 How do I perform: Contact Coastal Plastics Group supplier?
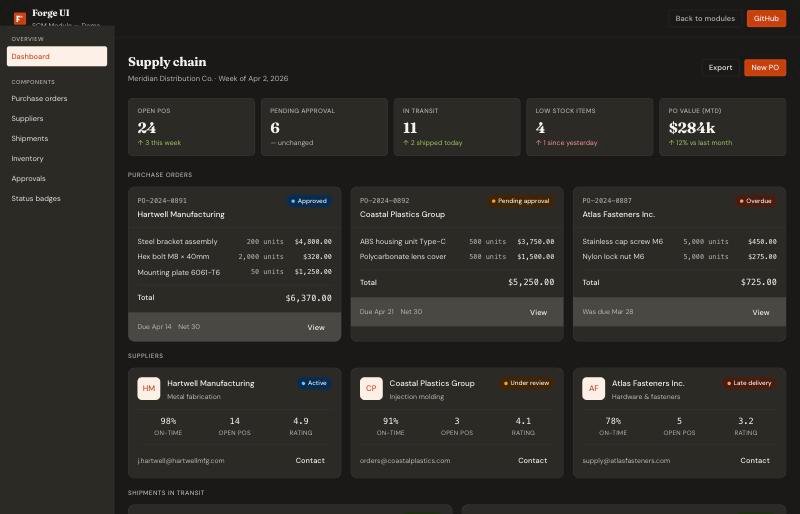pyautogui.click(x=533, y=460)
